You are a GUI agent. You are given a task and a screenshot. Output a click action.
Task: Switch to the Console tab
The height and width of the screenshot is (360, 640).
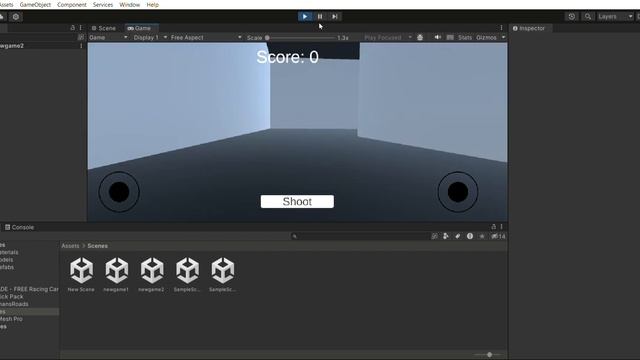(x=20, y=227)
